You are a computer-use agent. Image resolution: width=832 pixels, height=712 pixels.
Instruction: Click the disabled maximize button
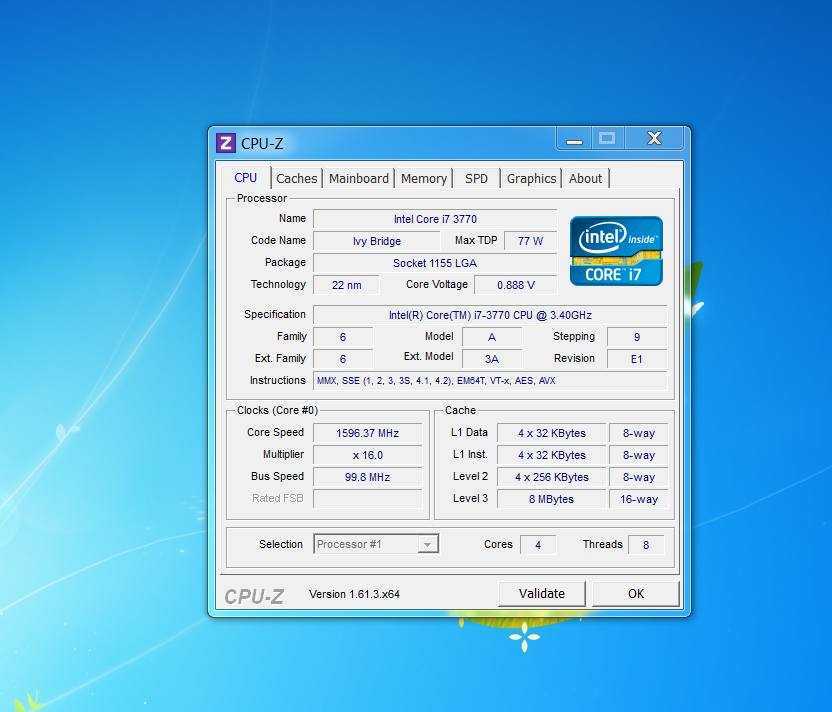(608, 139)
